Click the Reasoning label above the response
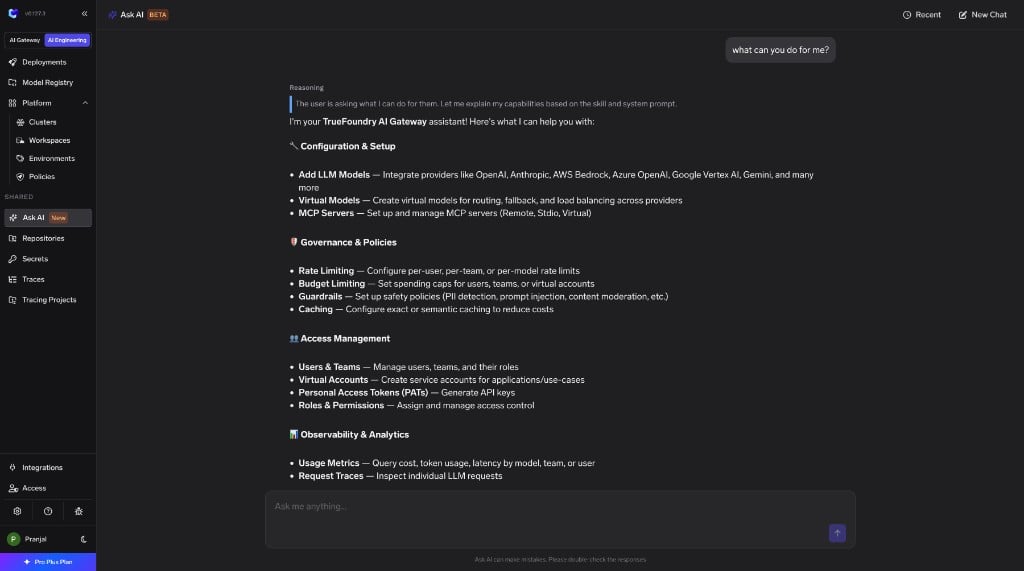The image size is (1024, 571). click(x=306, y=88)
